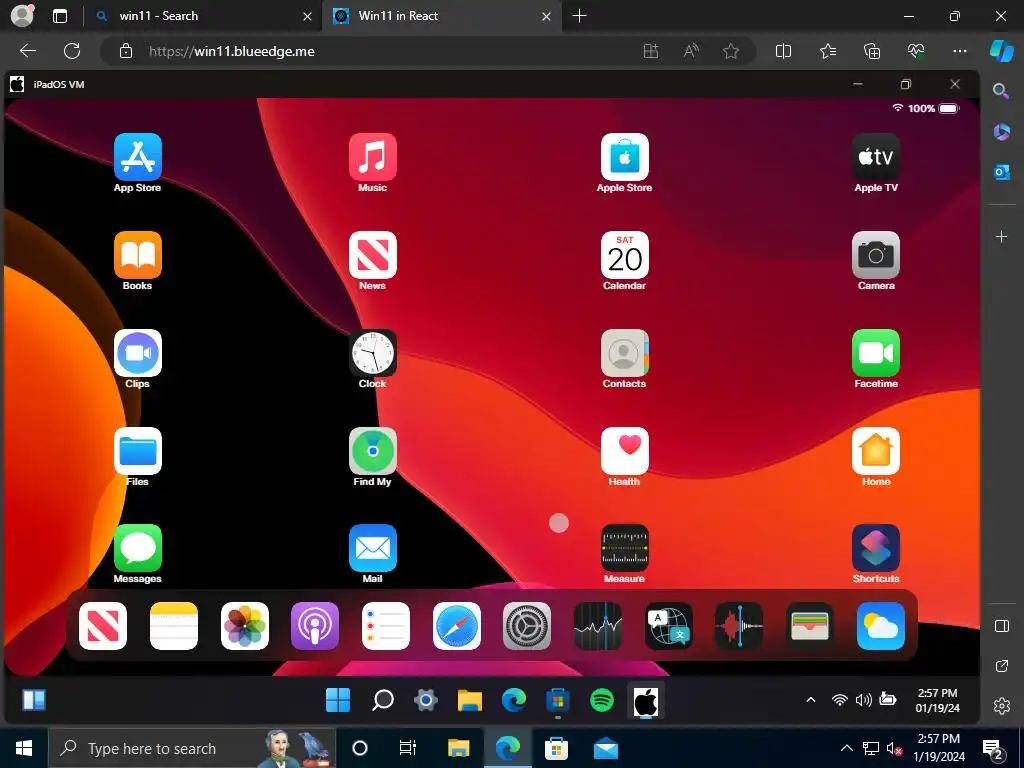Click the Type here to search box
The height and width of the screenshot is (768, 1024).
tap(192, 748)
